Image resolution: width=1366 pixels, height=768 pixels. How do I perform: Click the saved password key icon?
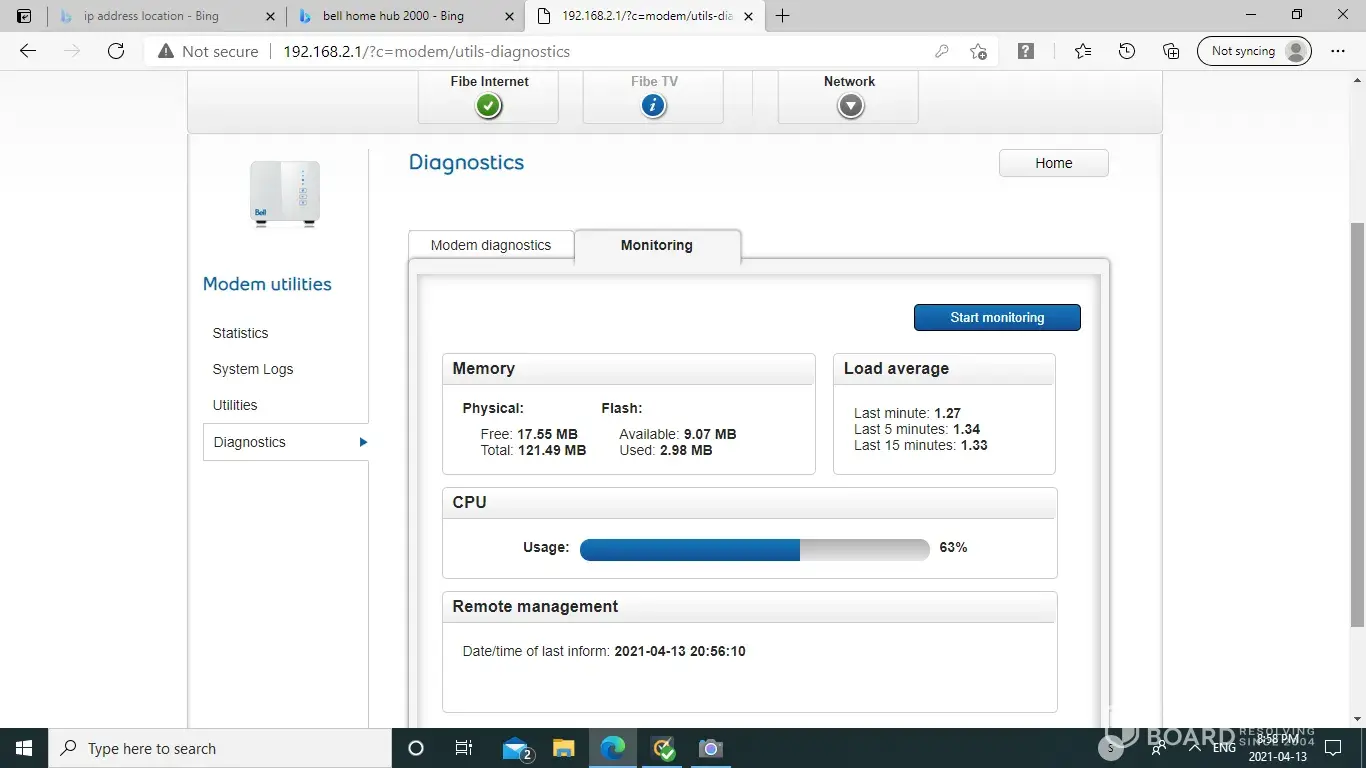click(941, 52)
